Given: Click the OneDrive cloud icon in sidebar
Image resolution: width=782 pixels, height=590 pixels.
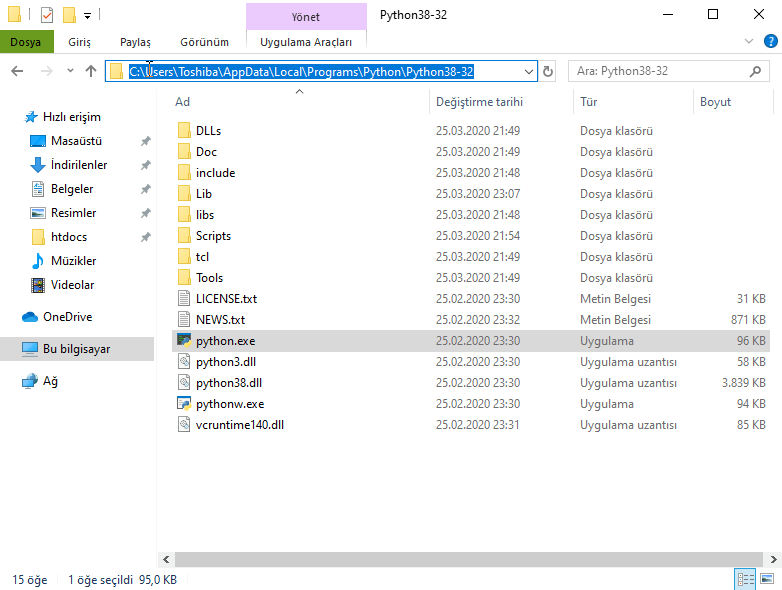Looking at the screenshot, I should coord(30,317).
